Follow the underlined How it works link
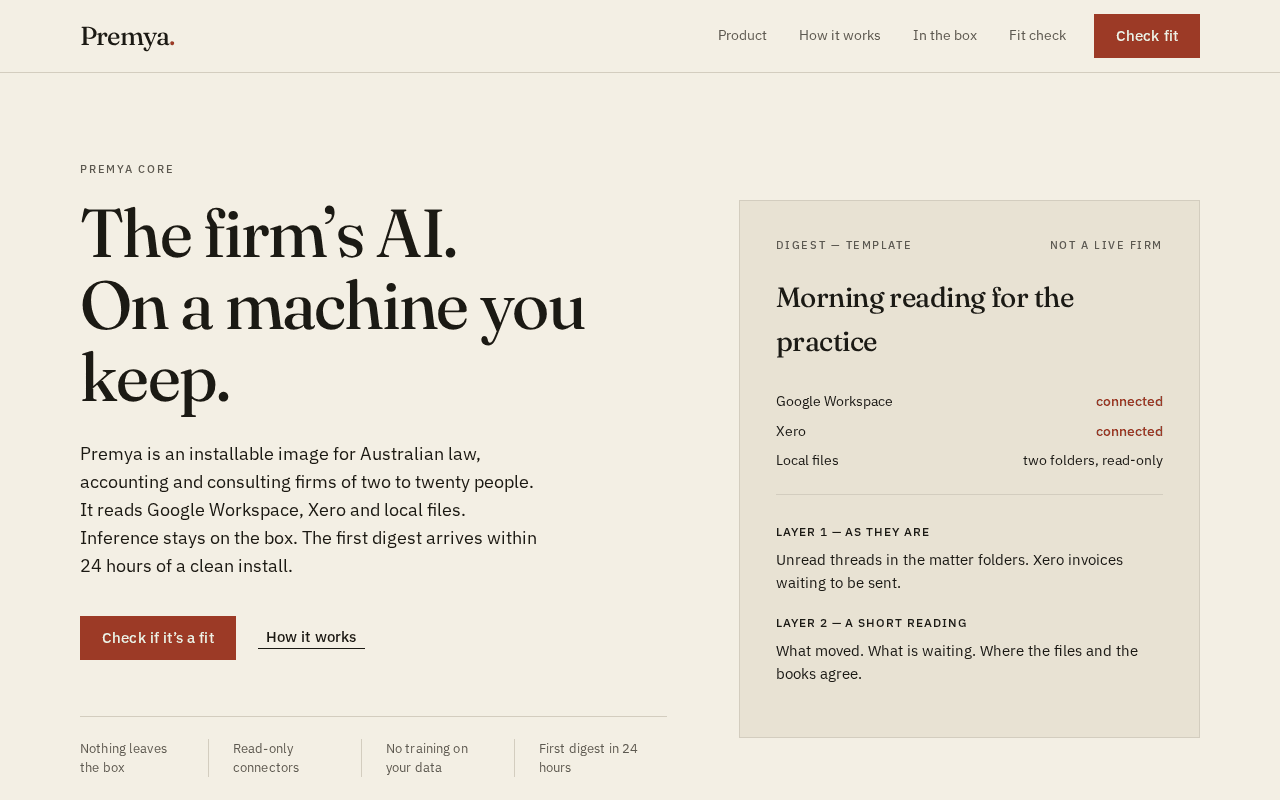Image resolution: width=1280 pixels, height=800 pixels. click(x=311, y=637)
